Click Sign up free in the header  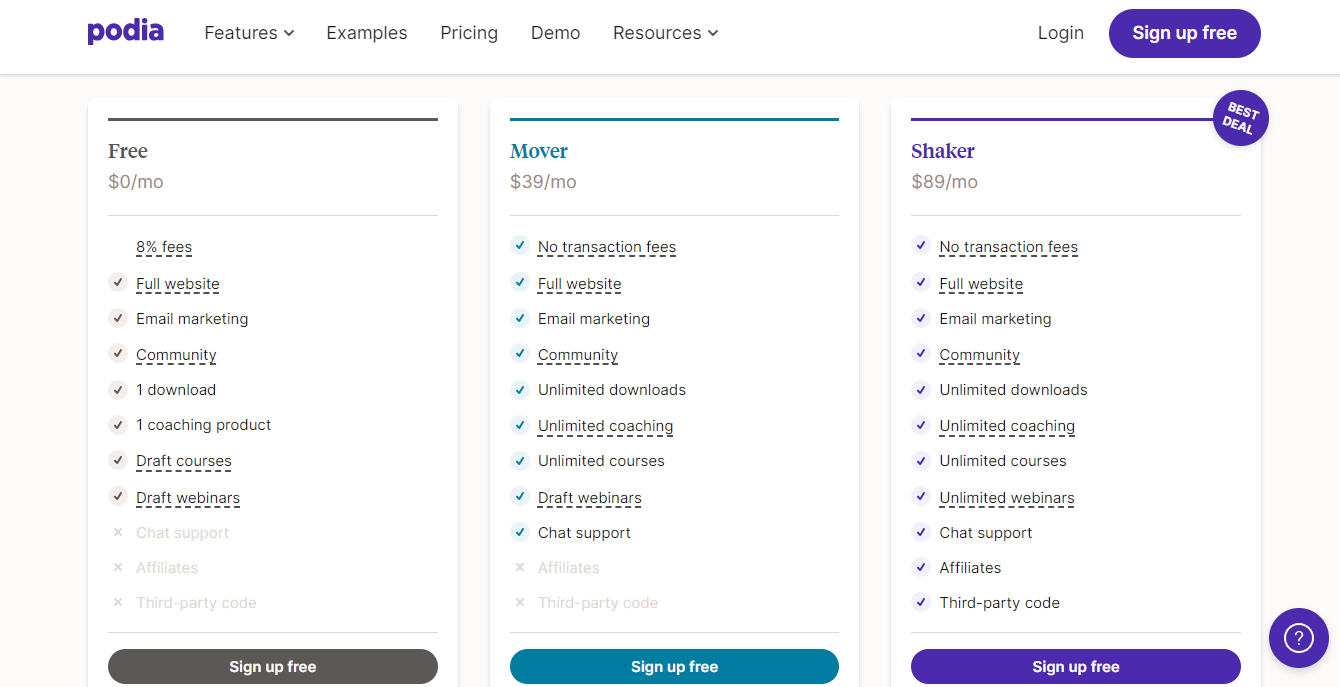(x=1184, y=33)
